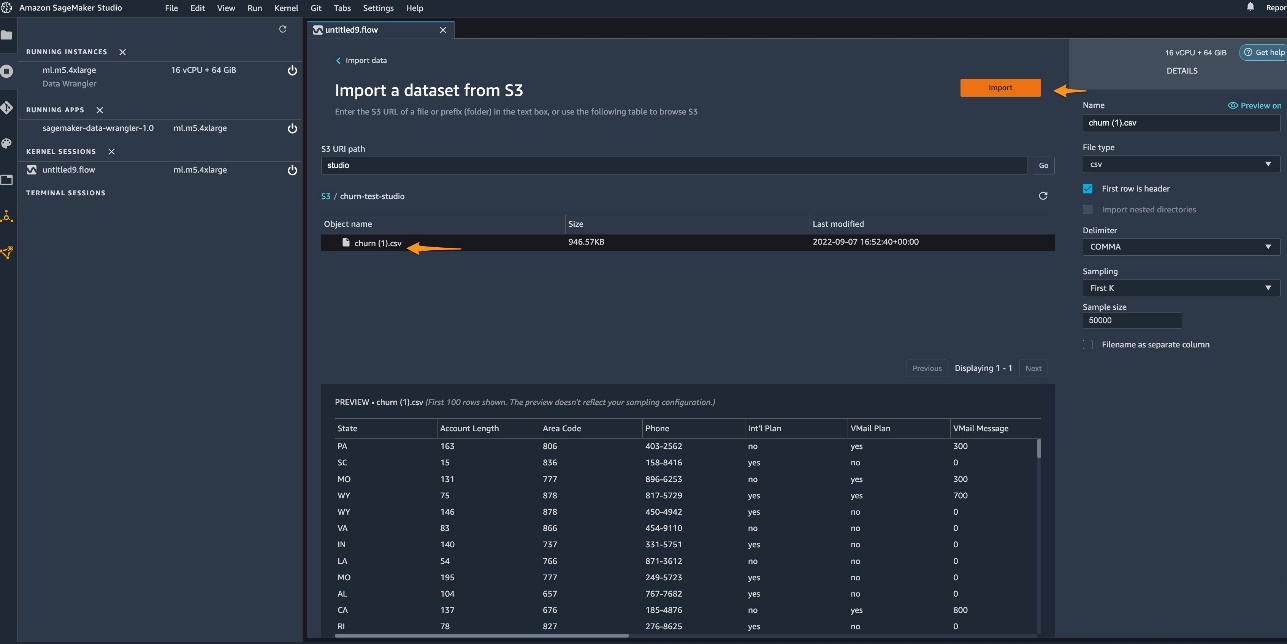Click the VMail Message column header
Image resolution: width=1287 pixels, height=644 pixels.
tap(981, 428)
